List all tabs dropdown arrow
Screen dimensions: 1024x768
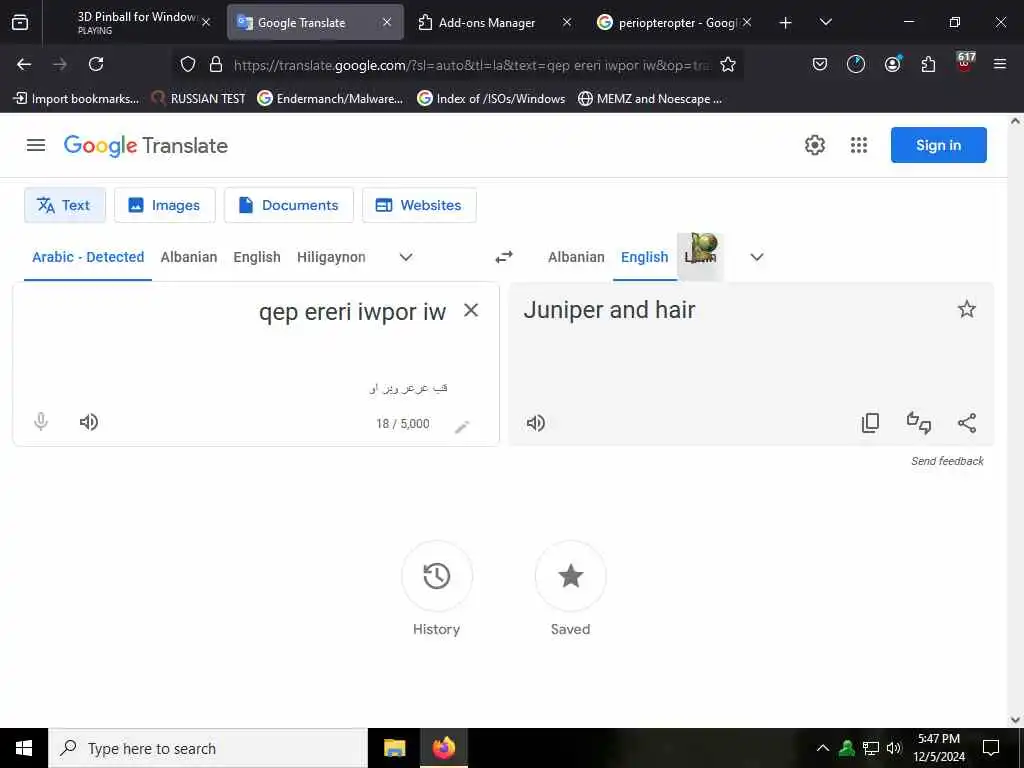point(825,22)
